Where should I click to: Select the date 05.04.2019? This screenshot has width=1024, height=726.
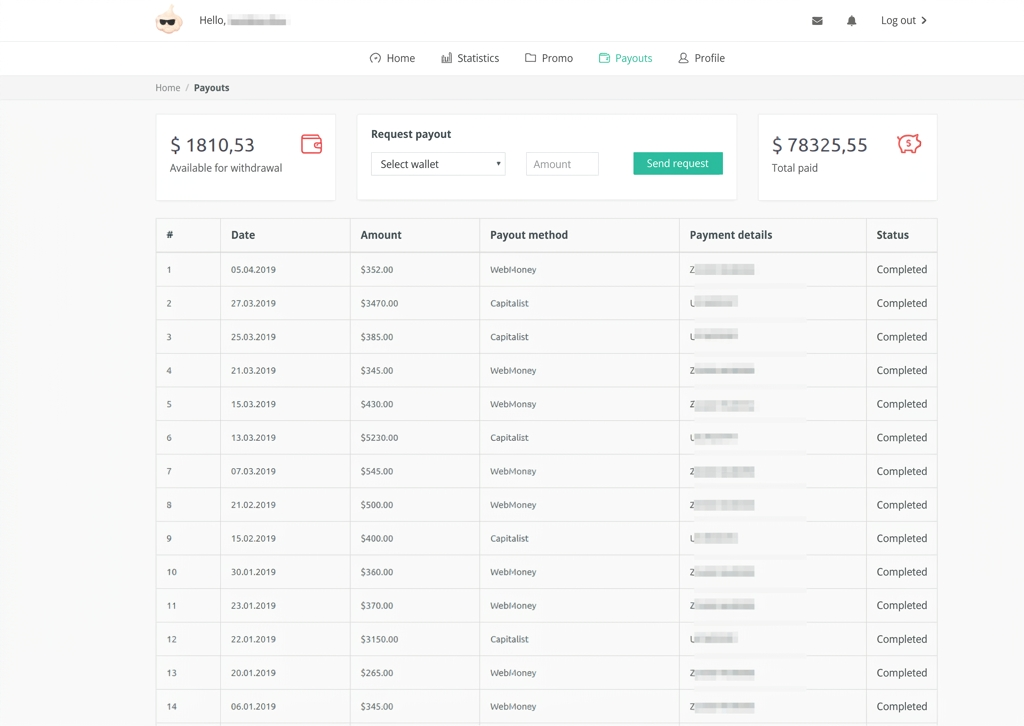coord(253,270)
